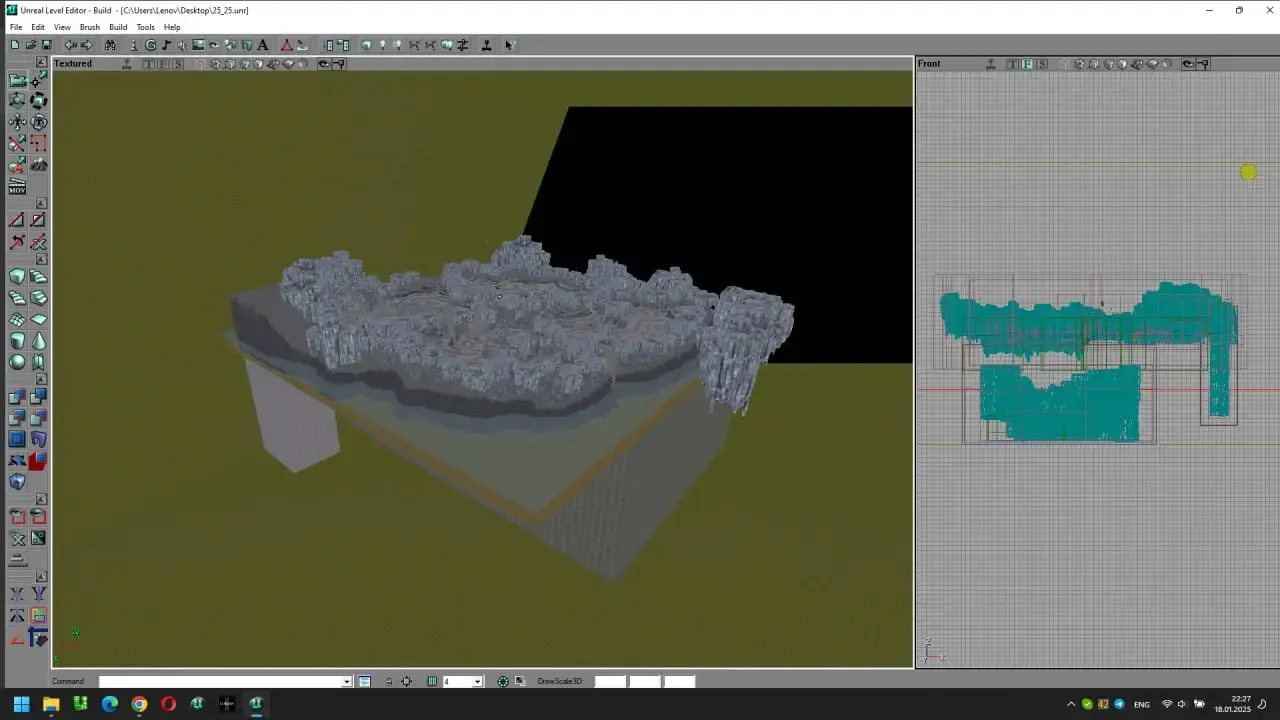
Task: Open Camera Speed icon in toolbox
Action: pos(17,559)
